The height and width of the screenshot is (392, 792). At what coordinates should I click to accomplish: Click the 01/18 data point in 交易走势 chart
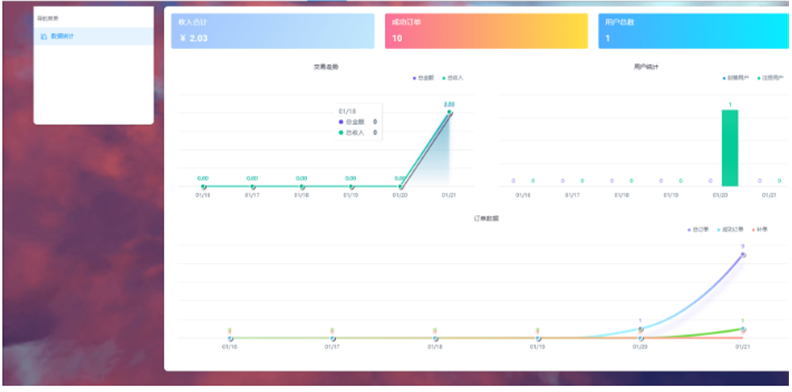[302, 186]
